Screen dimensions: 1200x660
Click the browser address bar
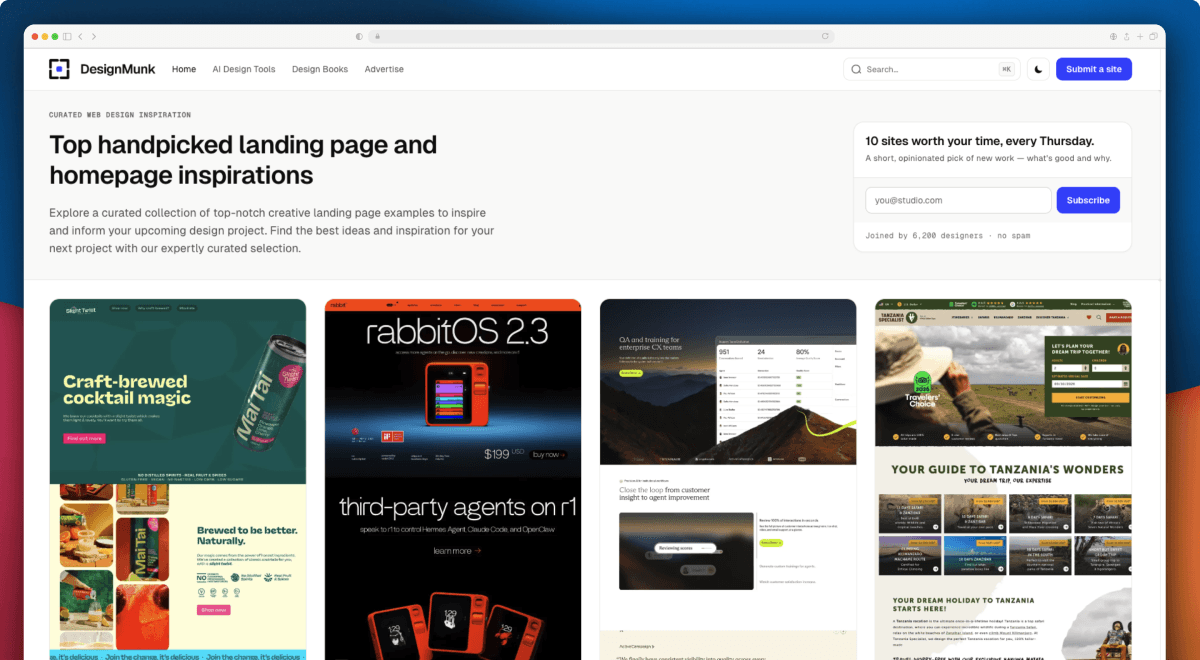(x=600, y=36)
